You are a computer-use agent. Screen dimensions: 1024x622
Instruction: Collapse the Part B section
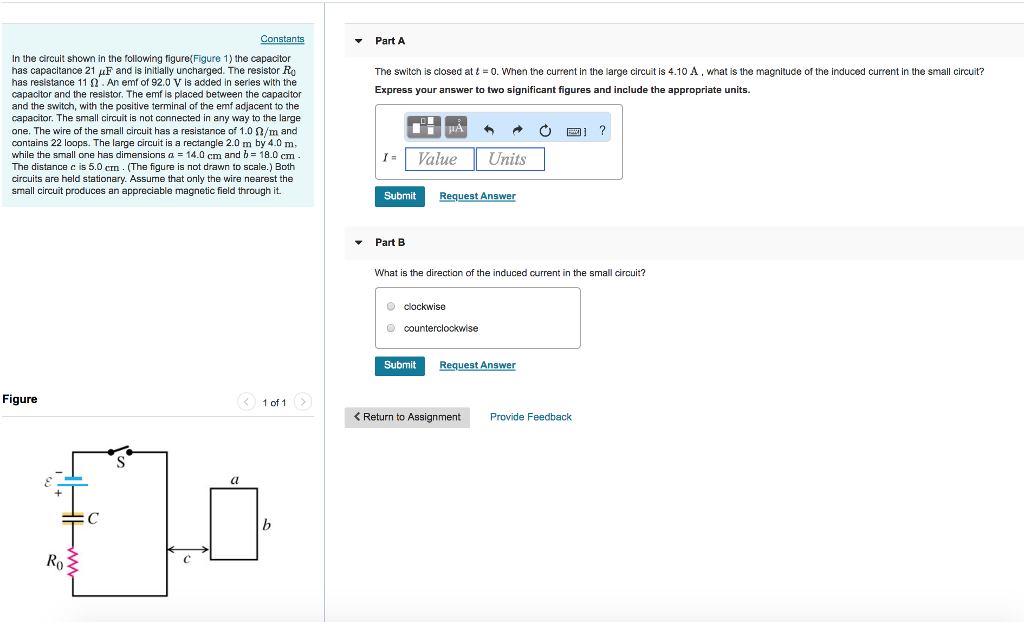pos(357,242)
